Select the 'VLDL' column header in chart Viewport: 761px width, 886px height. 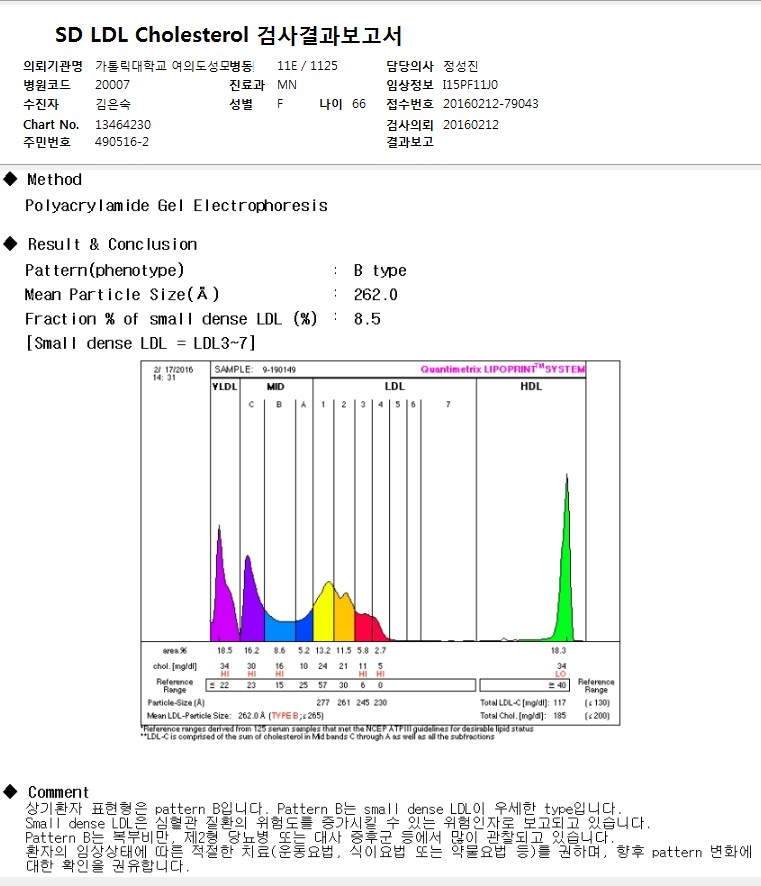pos(224,386)
